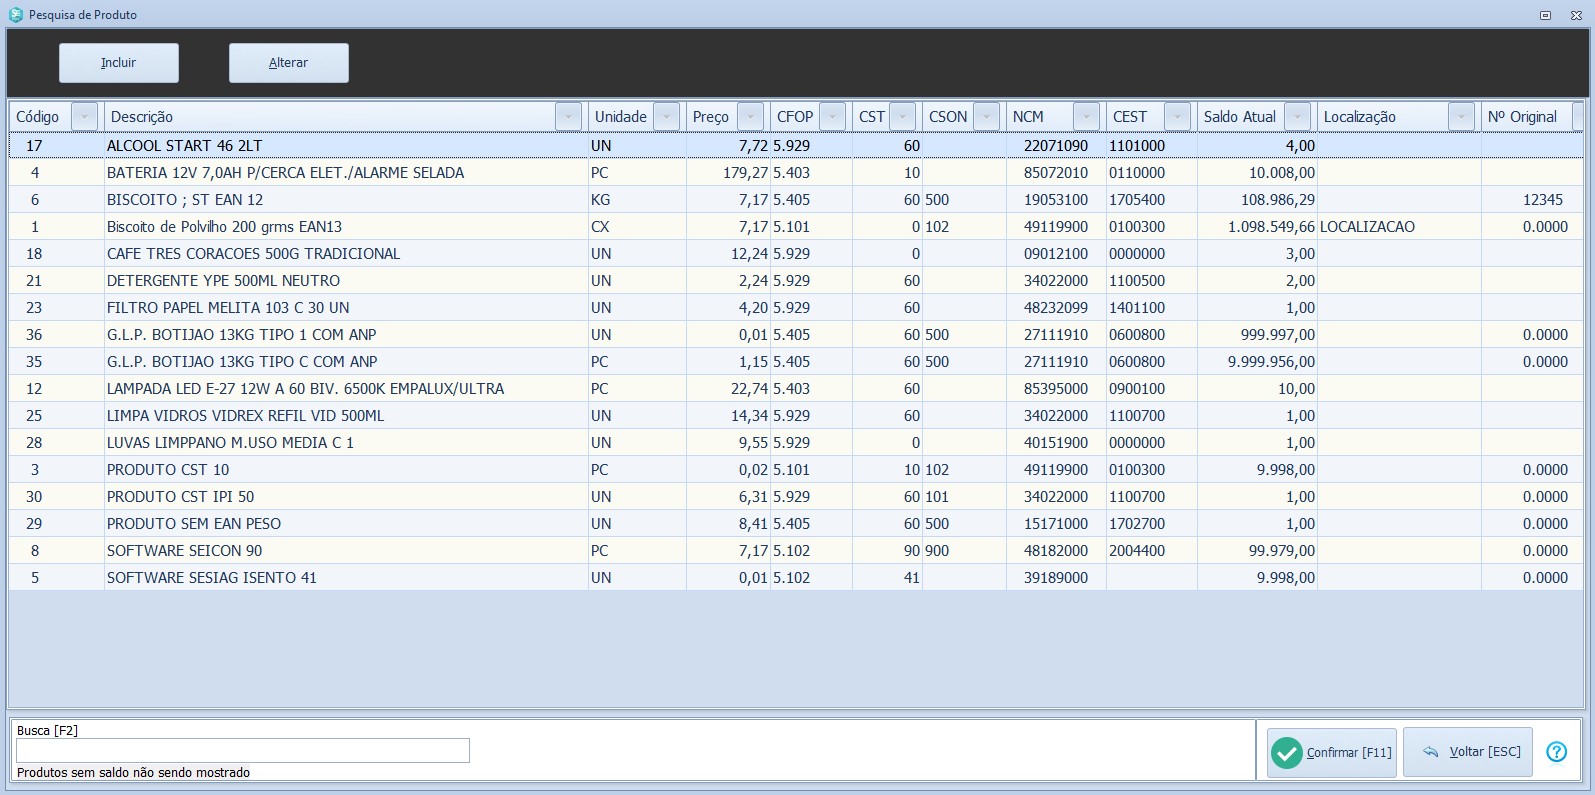Click the Voltar back arrow icon
1595x795 pixels.
[x=1430, y=752]
